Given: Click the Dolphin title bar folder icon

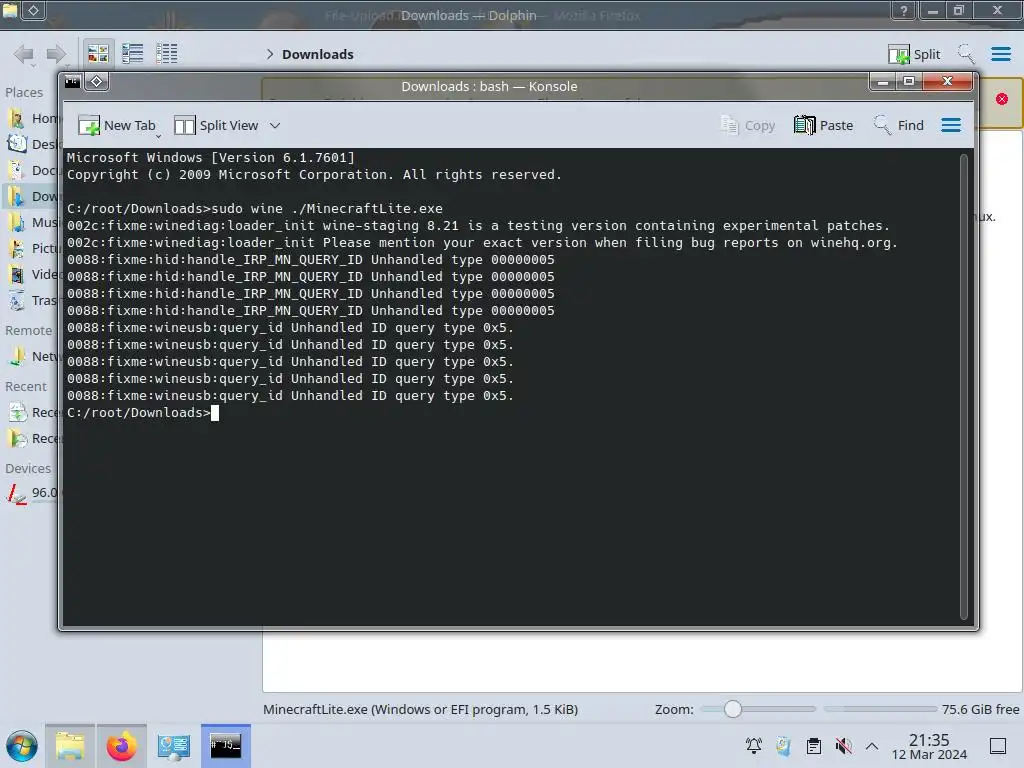Looking at the screenshot, I should (10, 10).
